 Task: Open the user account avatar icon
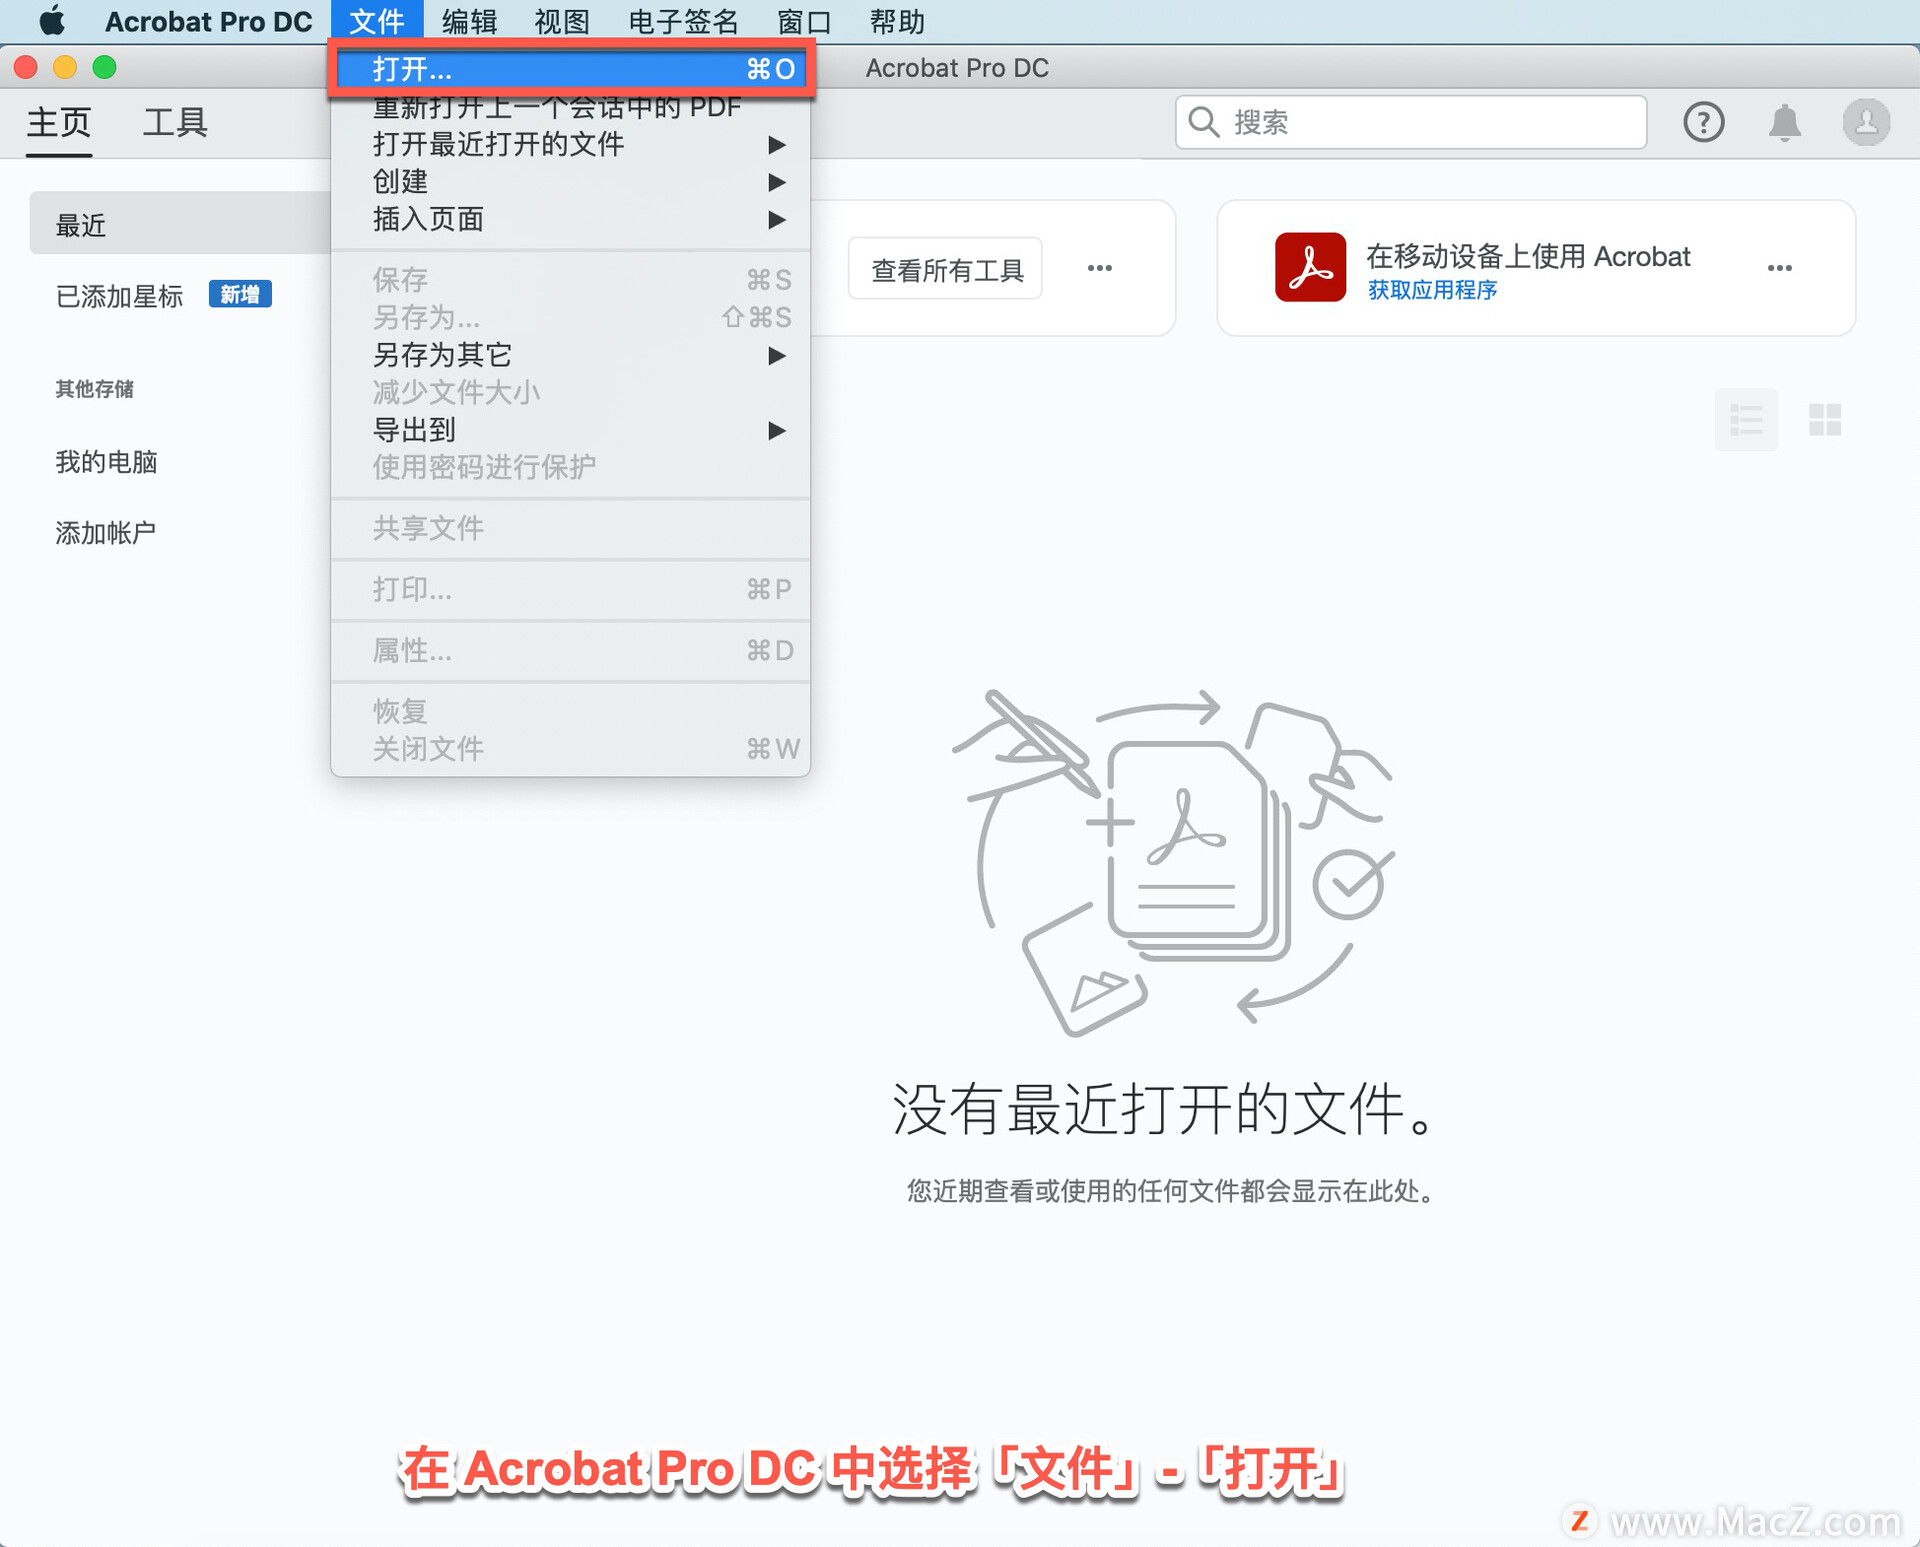click(1864, 121)
